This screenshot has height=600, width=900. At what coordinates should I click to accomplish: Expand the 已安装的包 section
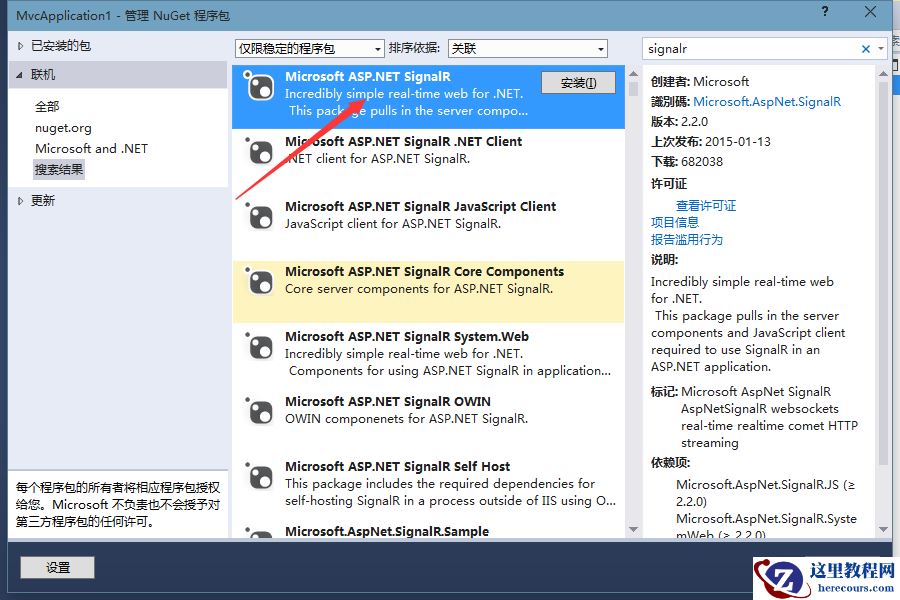[x=55, y=44]
